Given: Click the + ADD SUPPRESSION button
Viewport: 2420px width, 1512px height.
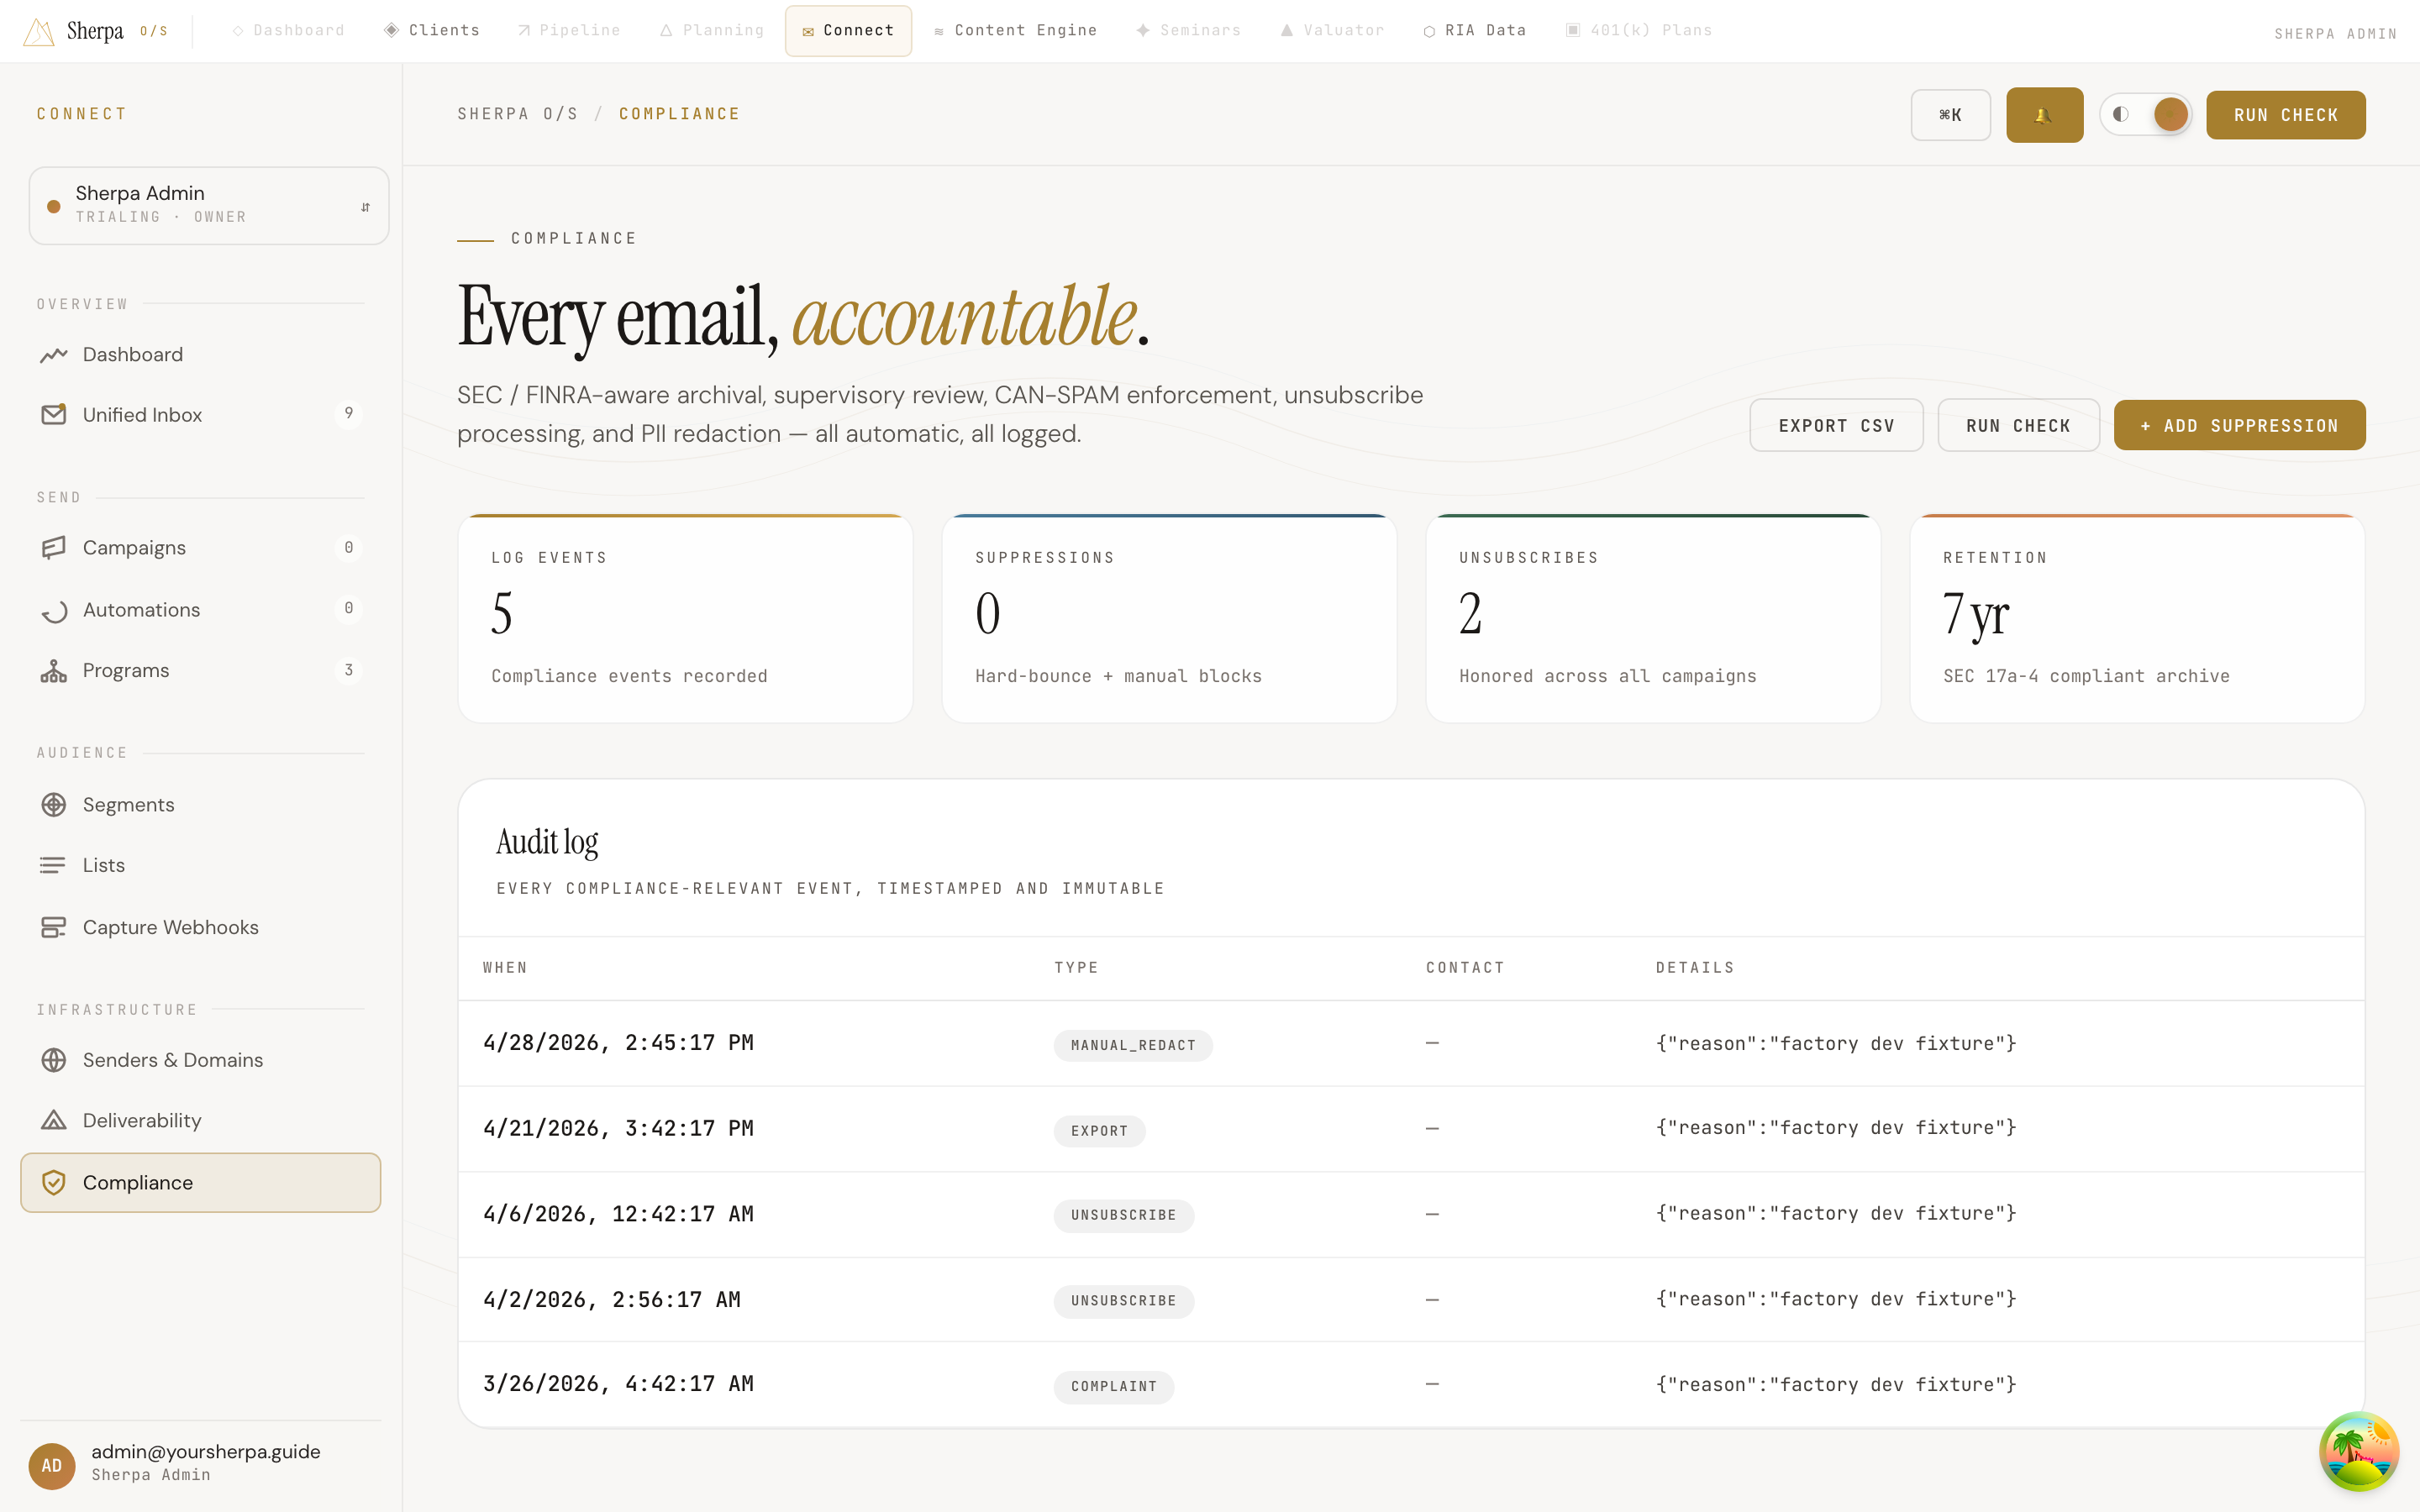Looking at the screenshot, I should click(x=2239, y=425).
